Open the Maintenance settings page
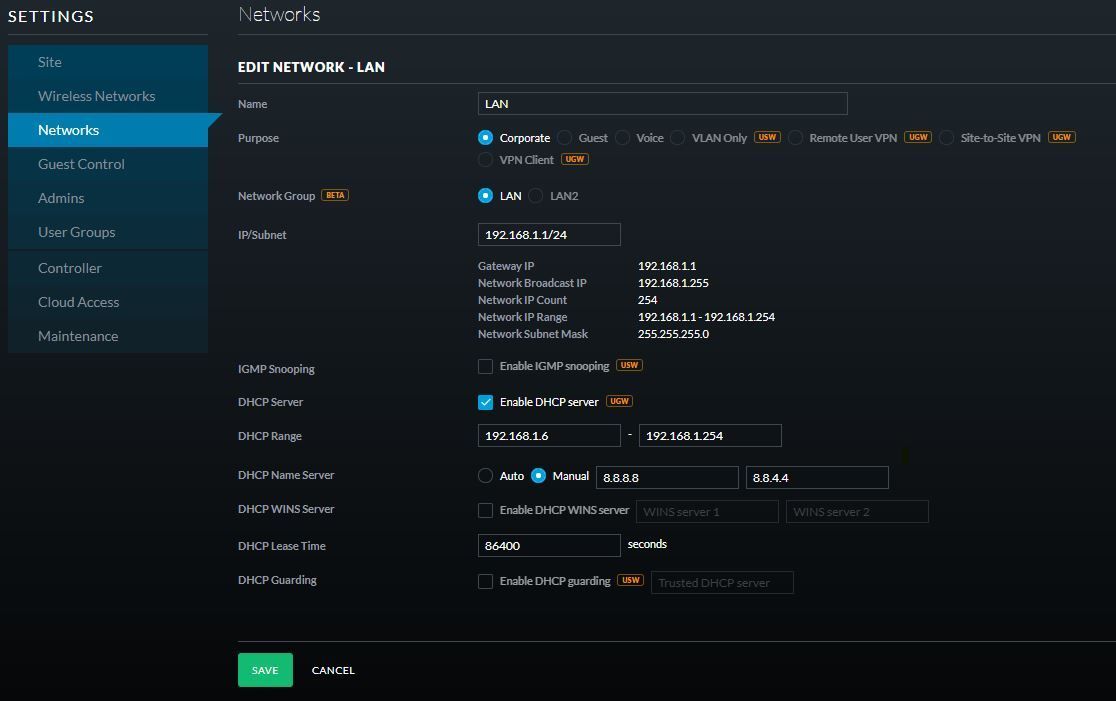The image size is (1116, 701). pos(78,336)
